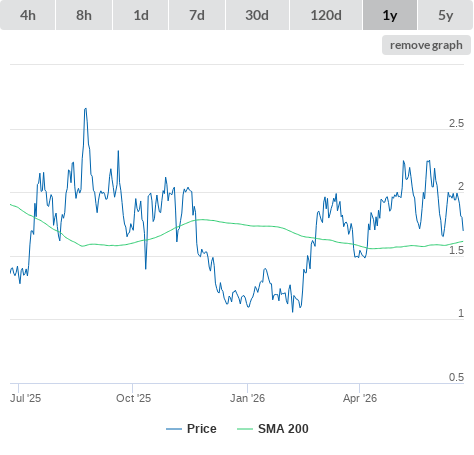Click the remove graph button
The width and height of the screenshot is (474, 455).
coord(426,45)
